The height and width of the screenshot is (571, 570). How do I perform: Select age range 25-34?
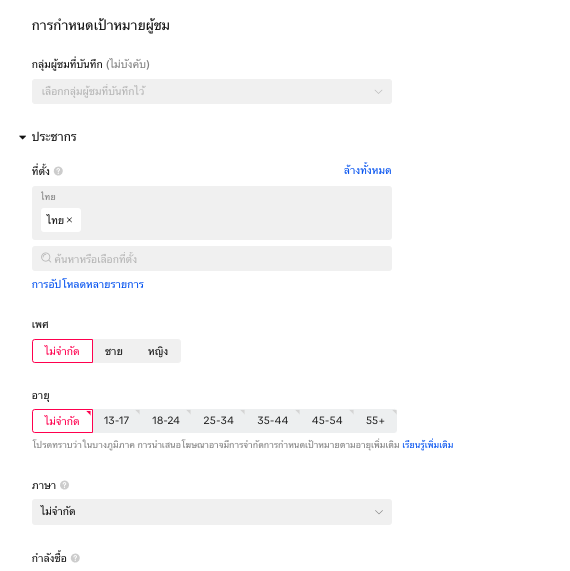coord(218,421)
